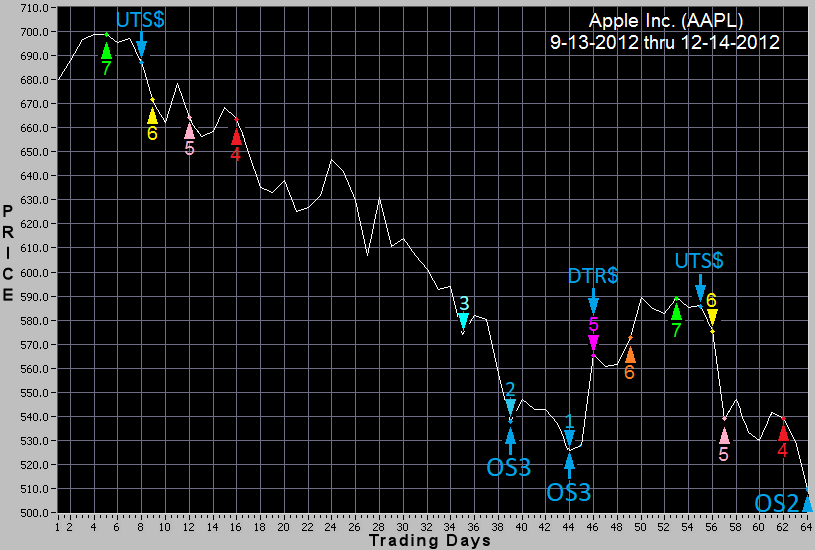Click the vertical PRICE axis title
The image size is (815, 550).
[x=8, y=254]
